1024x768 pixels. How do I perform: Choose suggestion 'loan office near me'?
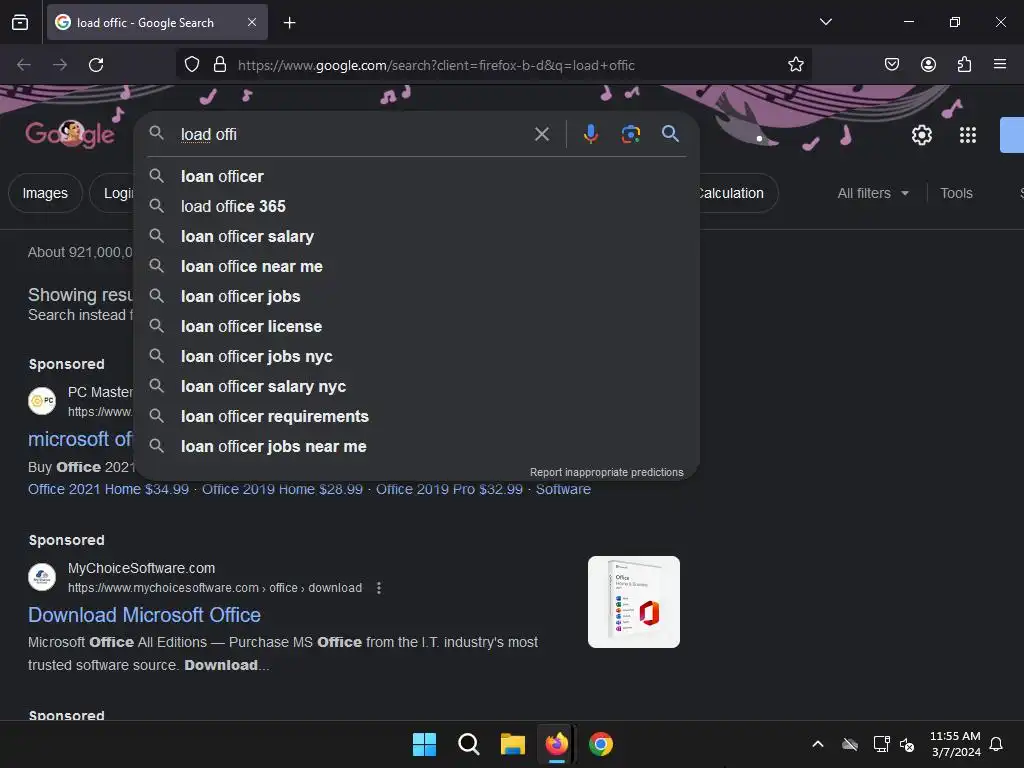(417, 266)
